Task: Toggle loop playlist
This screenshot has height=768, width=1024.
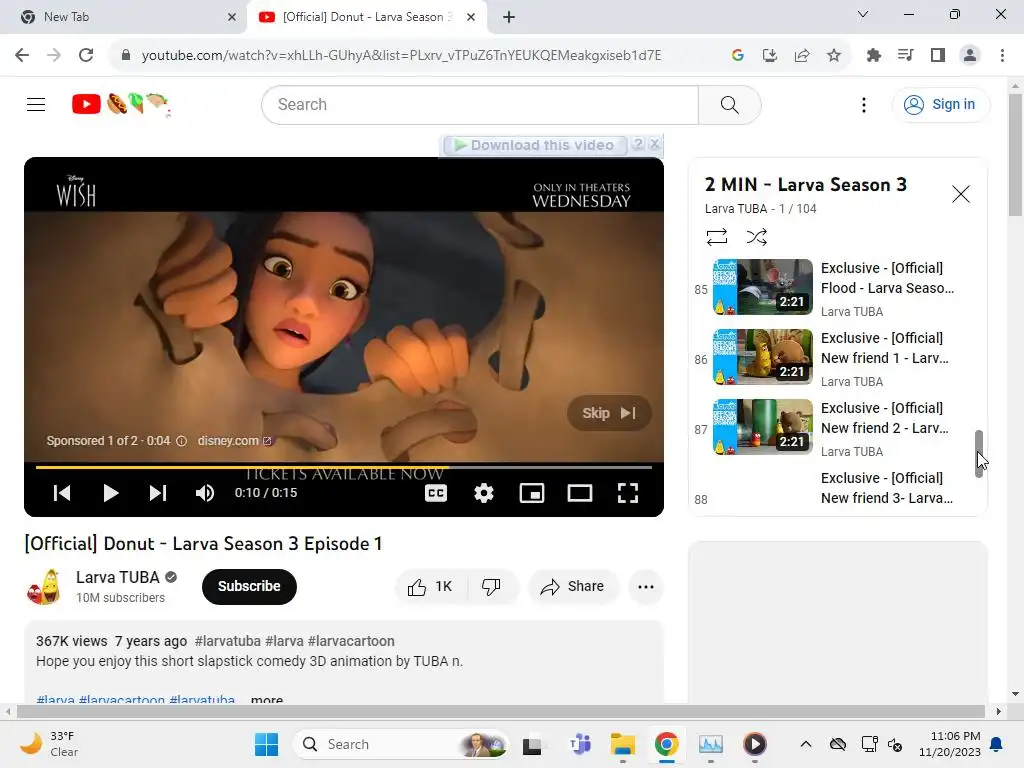Action: pos(716,236)
